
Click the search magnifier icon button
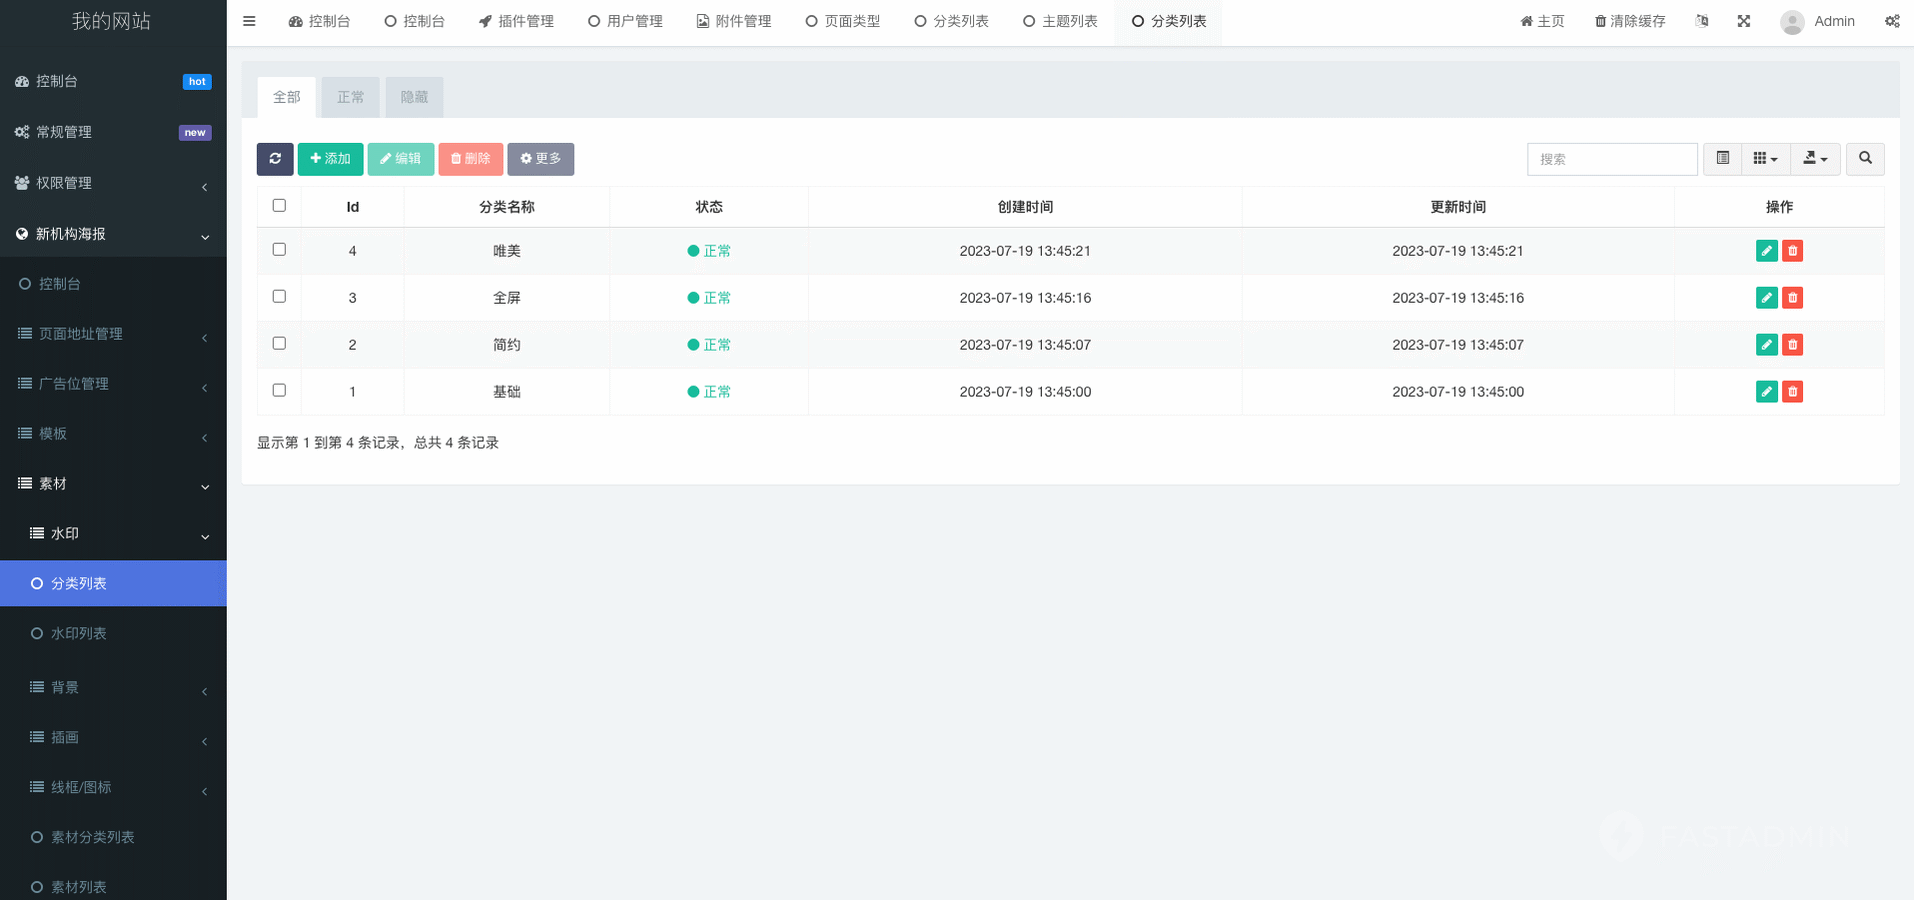[1864, 159]
